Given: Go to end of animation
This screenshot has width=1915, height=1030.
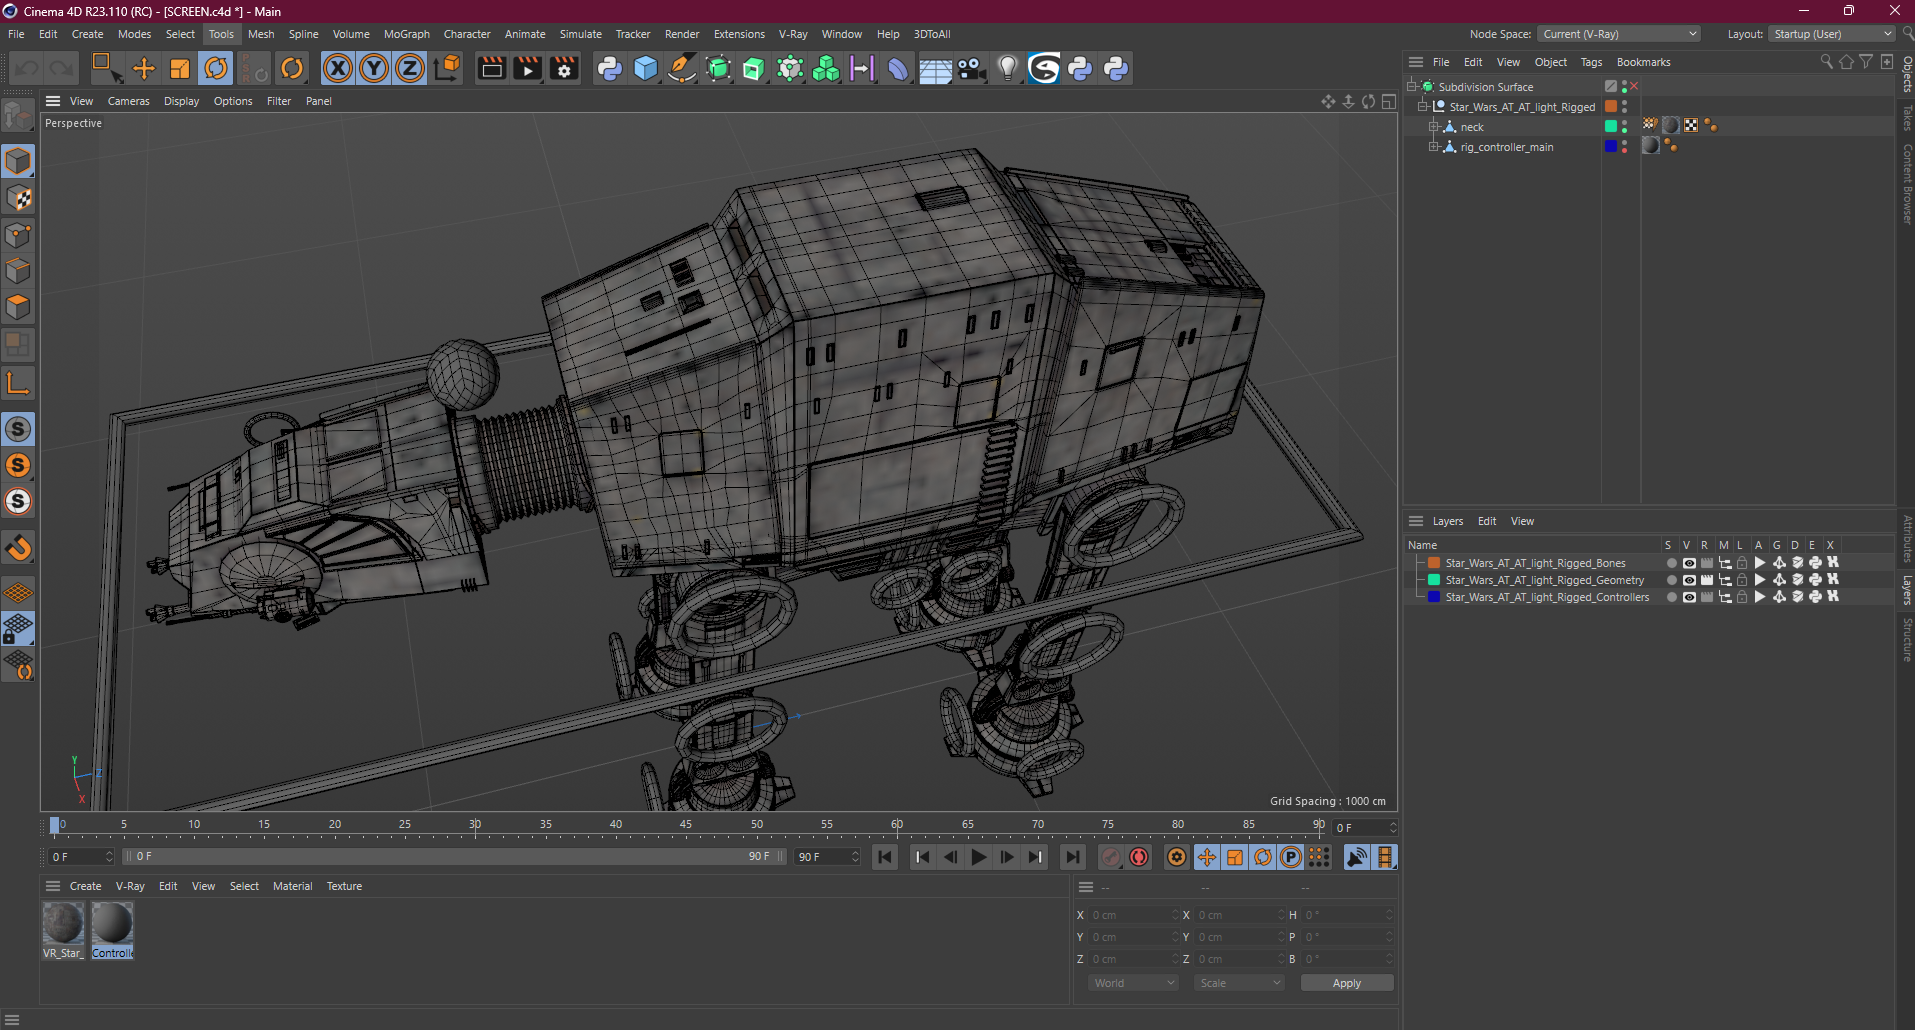Looking at the screenshot, I should point(1072,857).
